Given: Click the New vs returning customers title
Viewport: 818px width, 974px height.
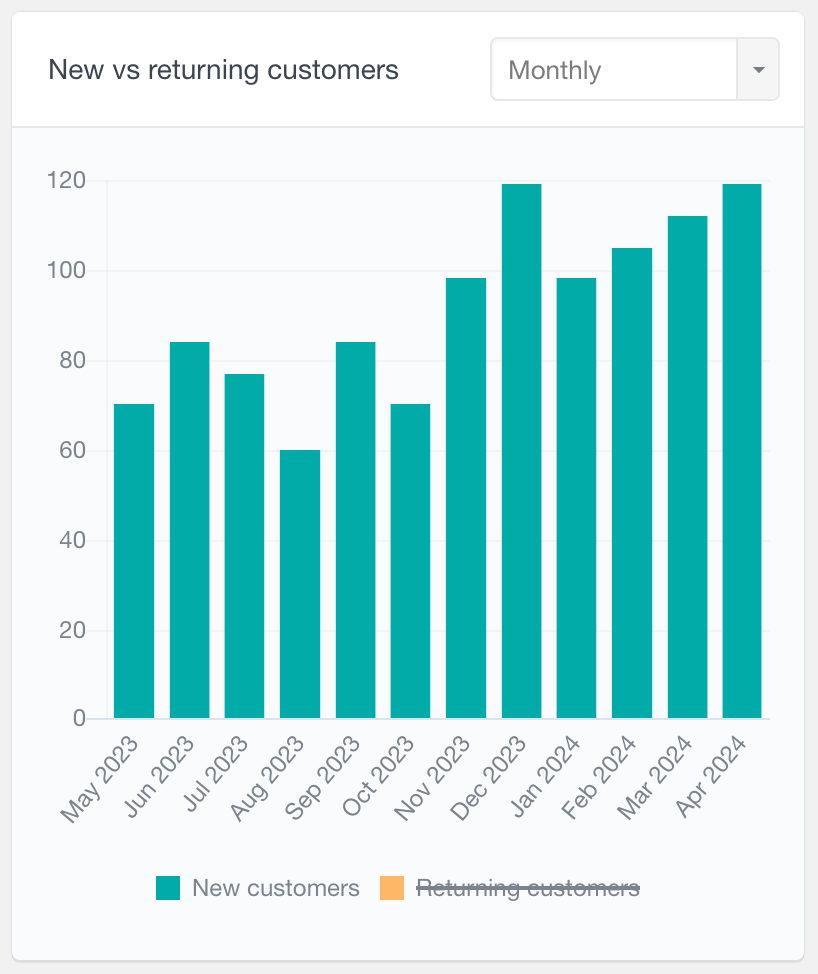Looking at the screenshot, I should (x=224, y=70).
